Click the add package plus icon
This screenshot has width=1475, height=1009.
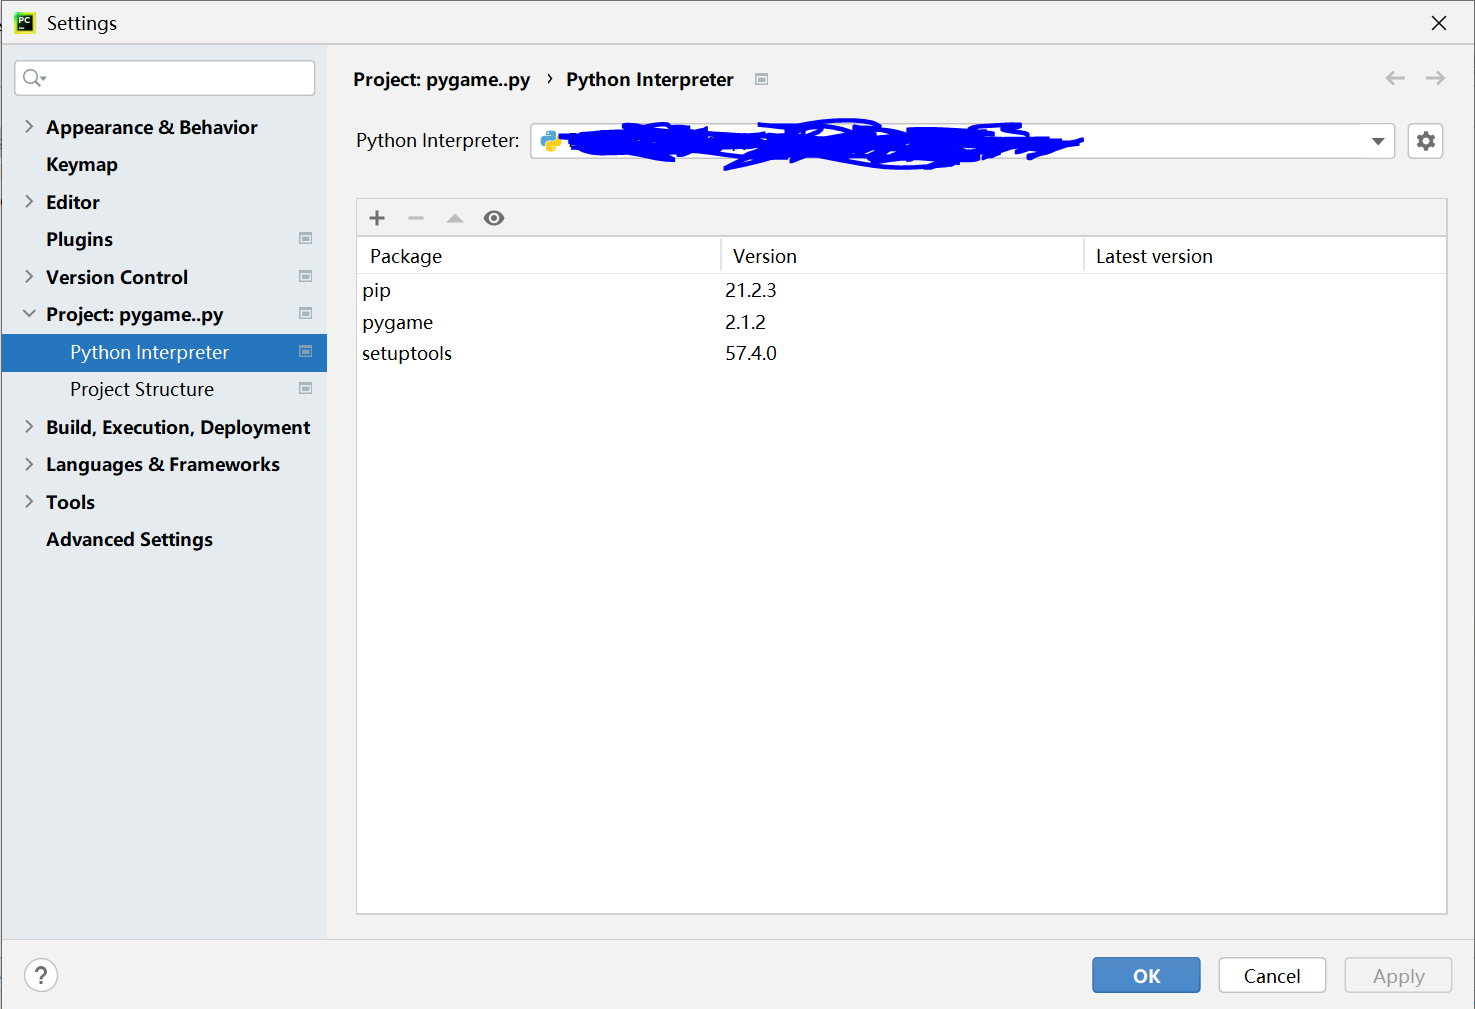click(377, 218)
